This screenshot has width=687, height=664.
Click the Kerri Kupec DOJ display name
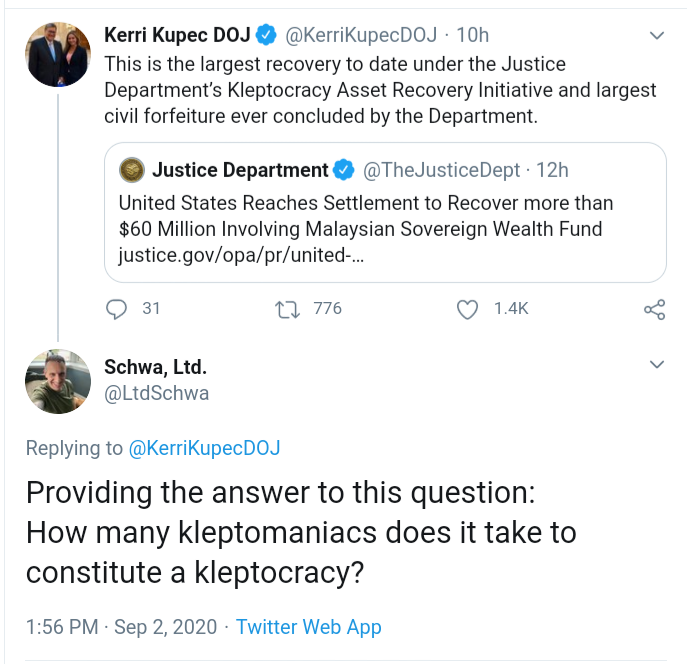[x=175, y=36]
